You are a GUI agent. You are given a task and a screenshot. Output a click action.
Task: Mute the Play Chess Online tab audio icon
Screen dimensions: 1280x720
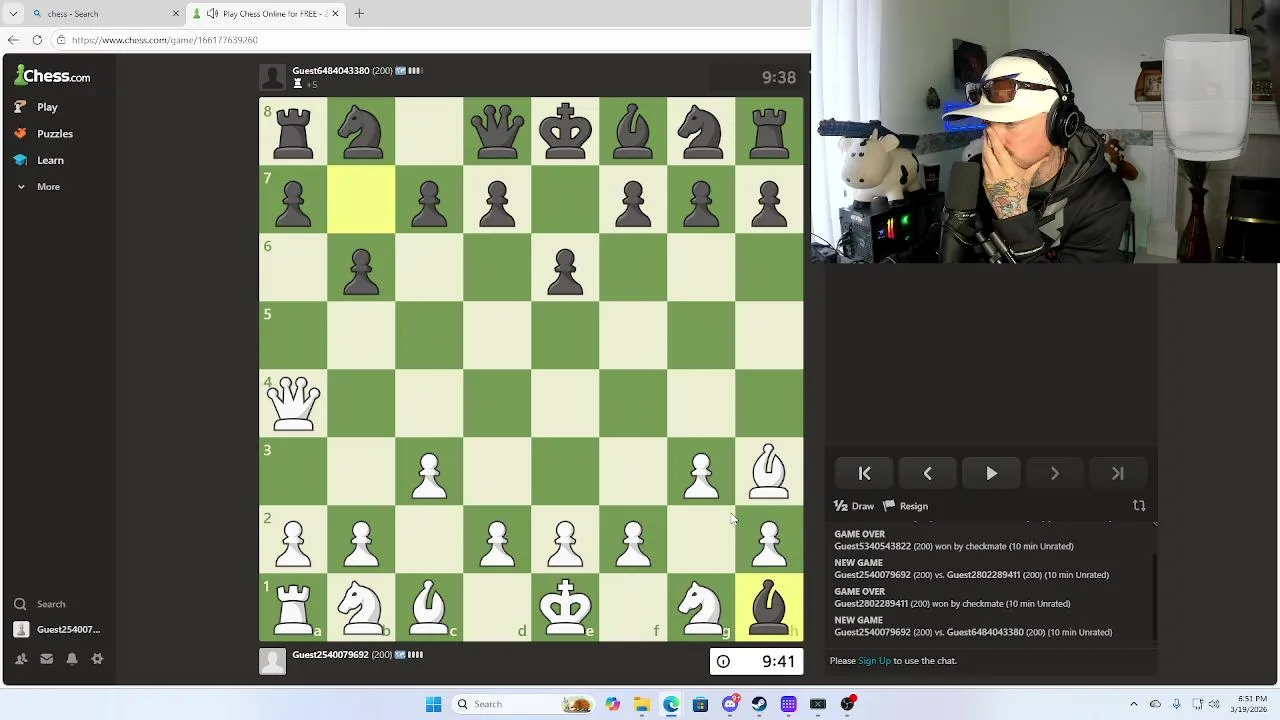coord(213,14)
